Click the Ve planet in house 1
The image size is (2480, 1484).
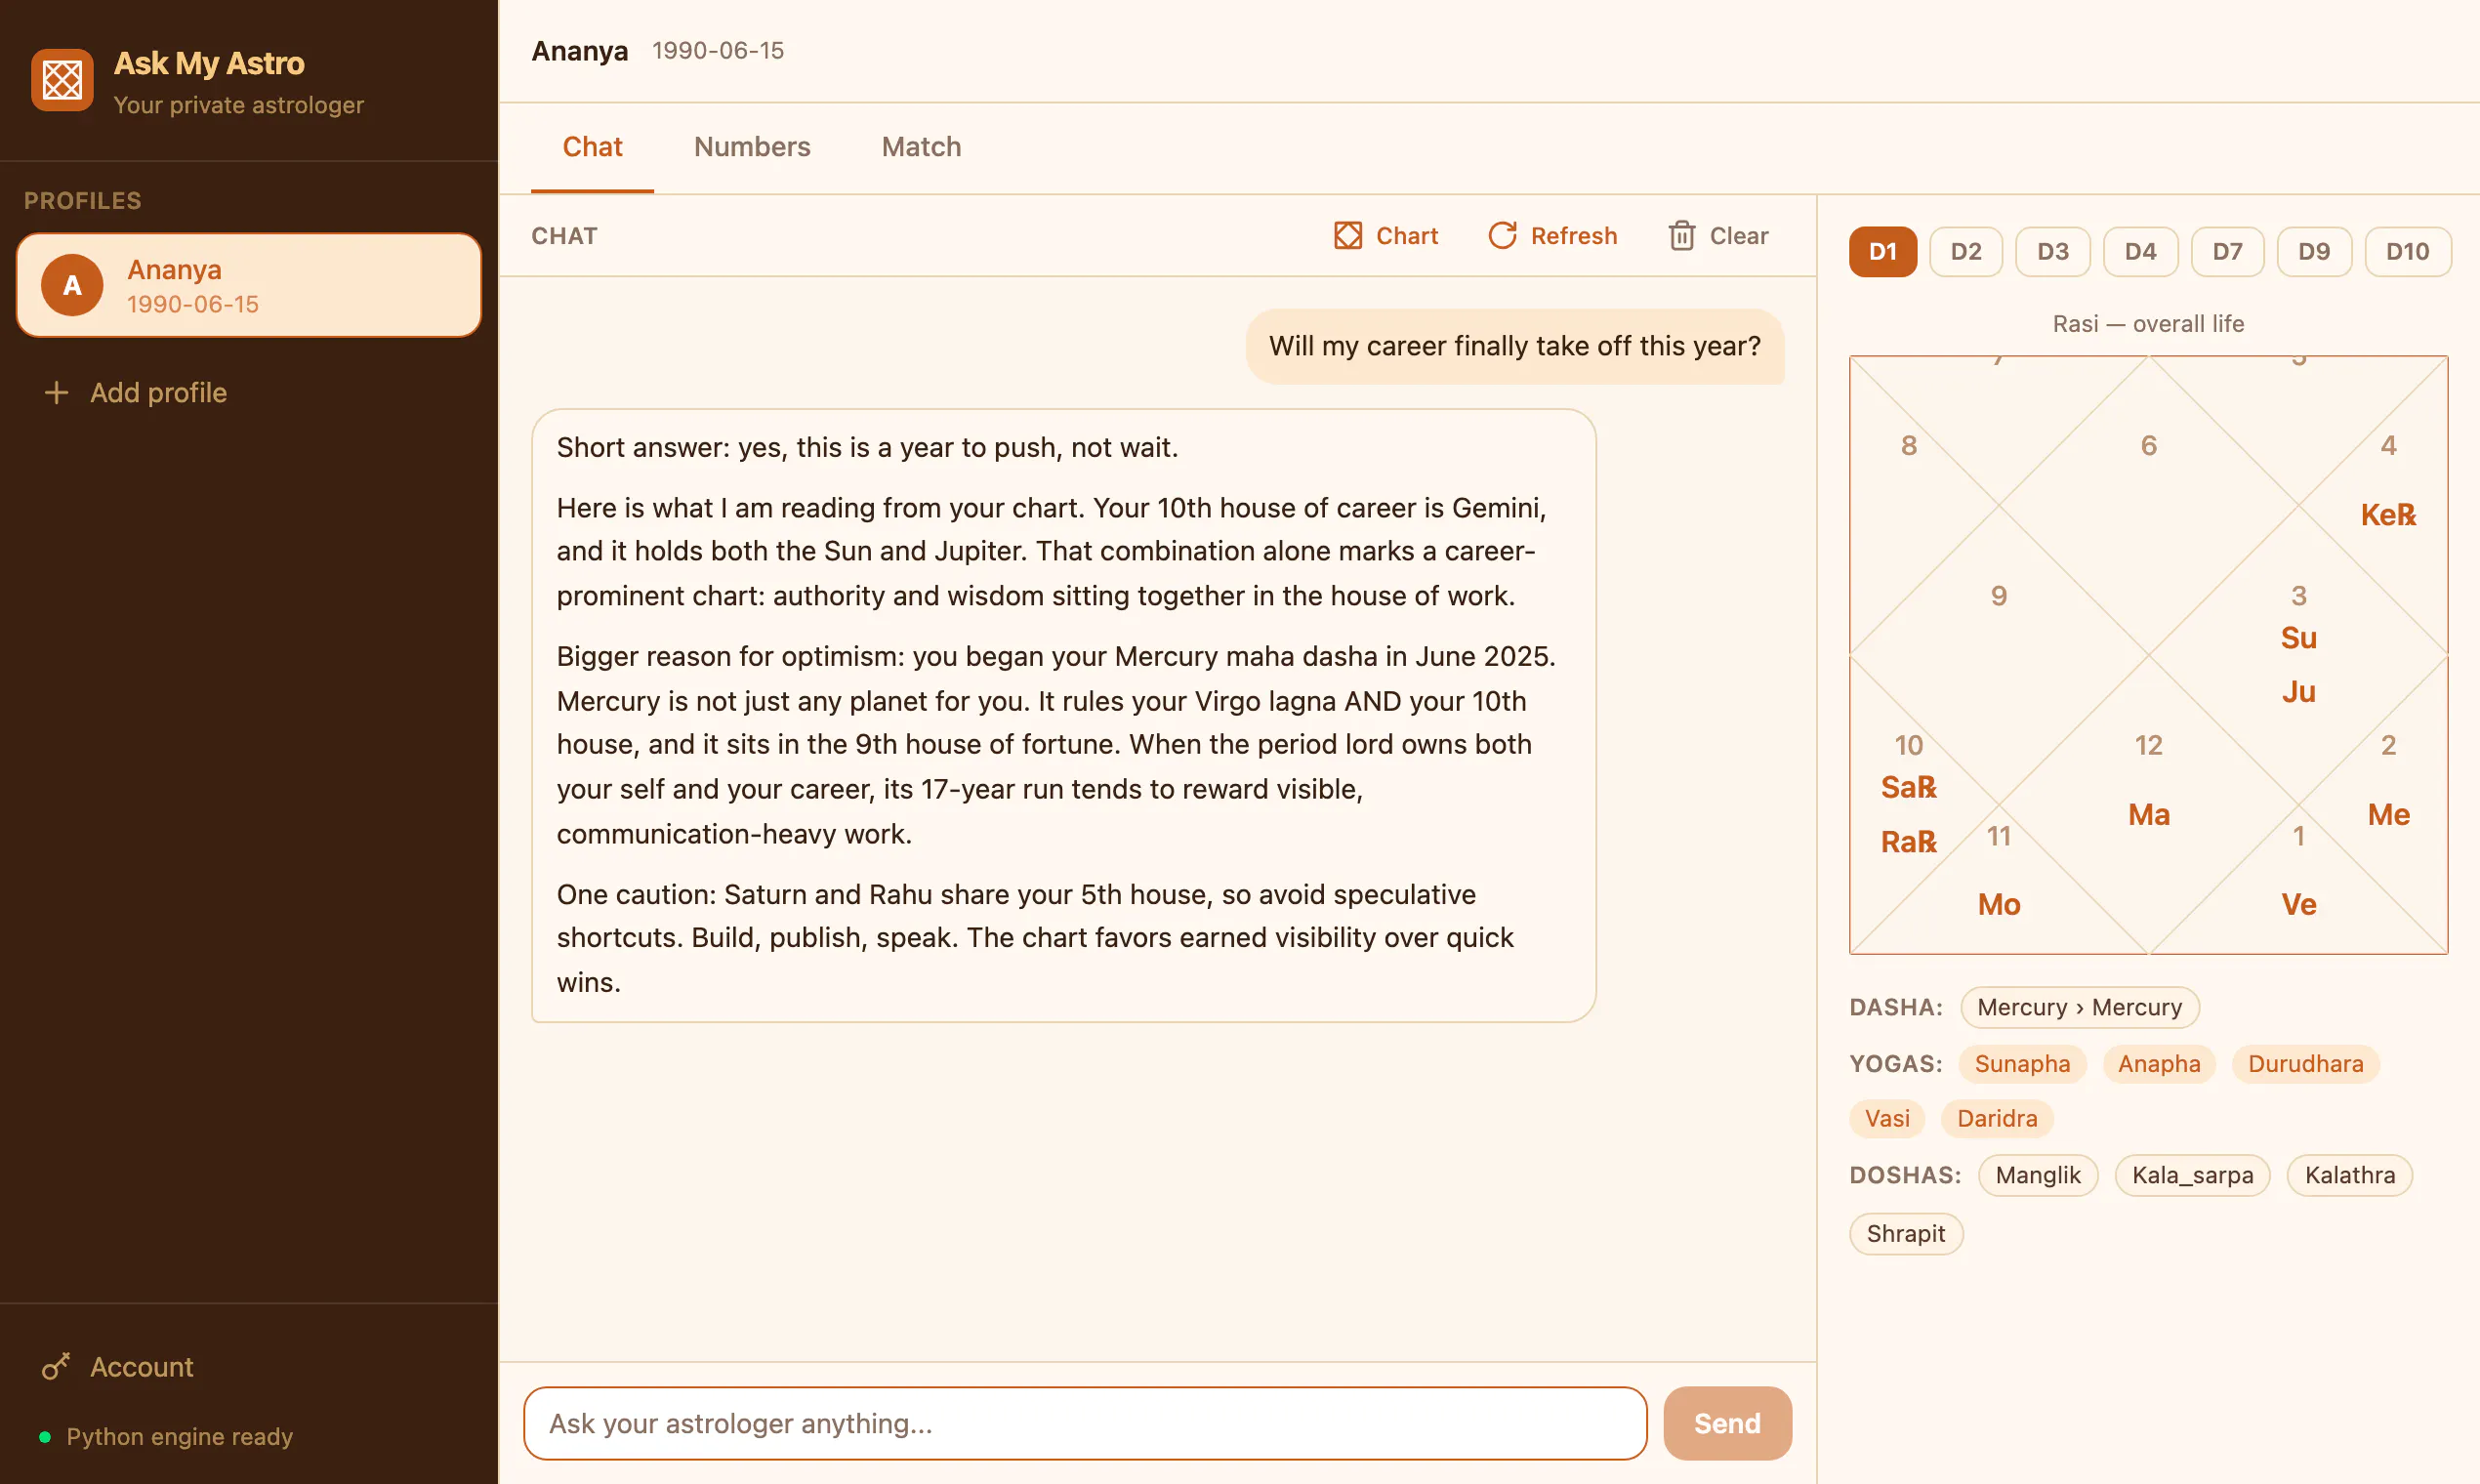[2298, 905]
